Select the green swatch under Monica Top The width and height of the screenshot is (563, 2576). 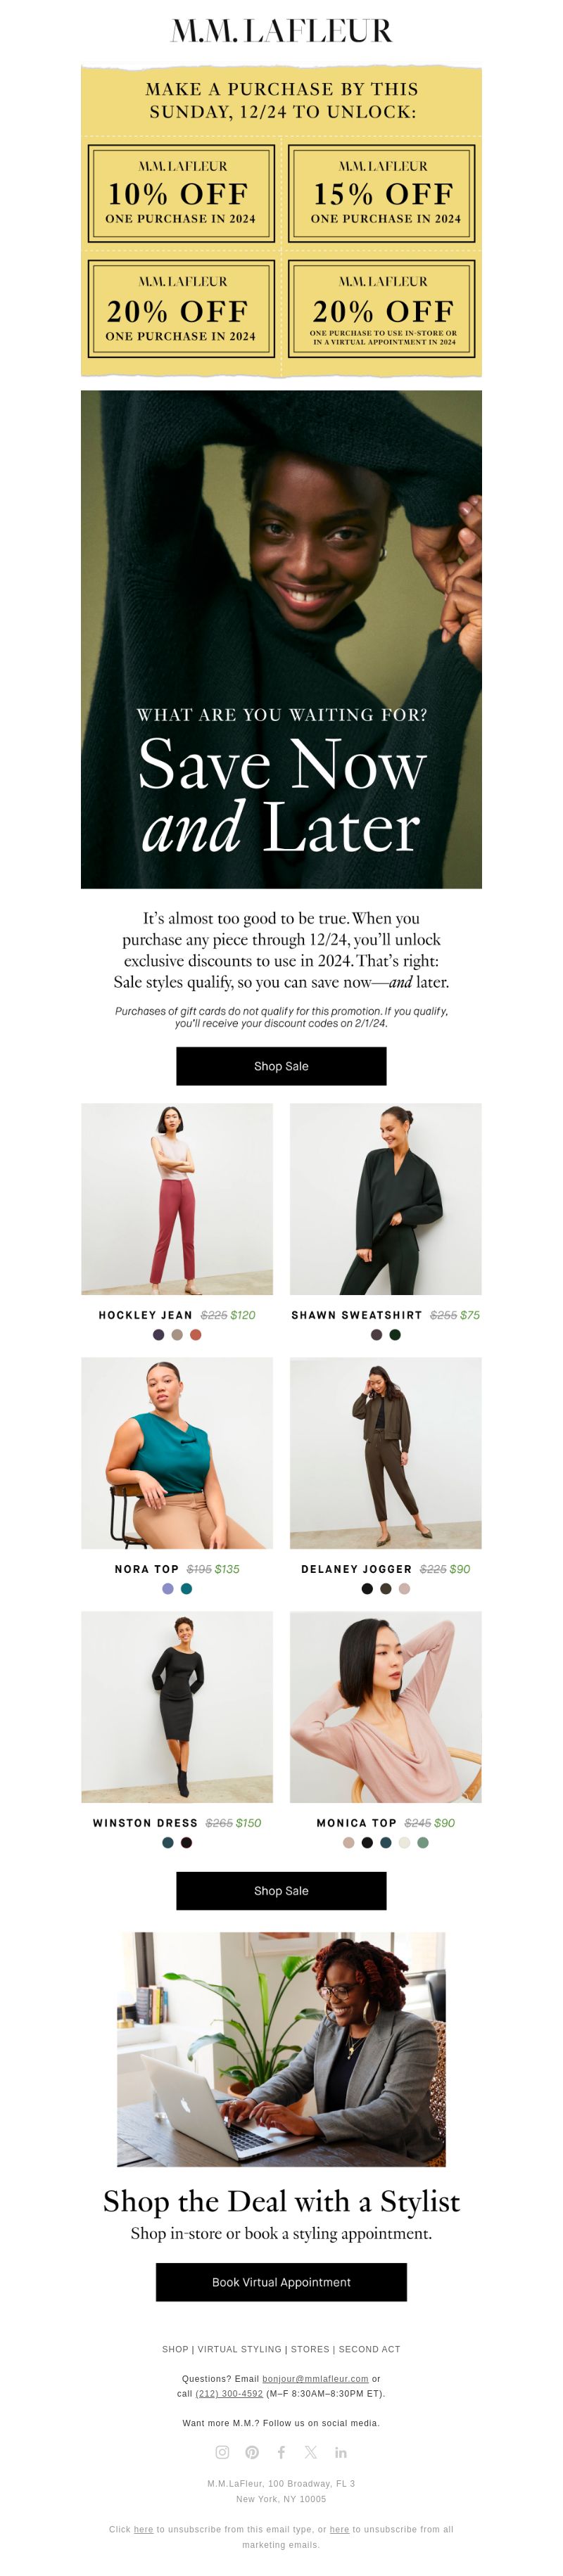(423, 1842)
